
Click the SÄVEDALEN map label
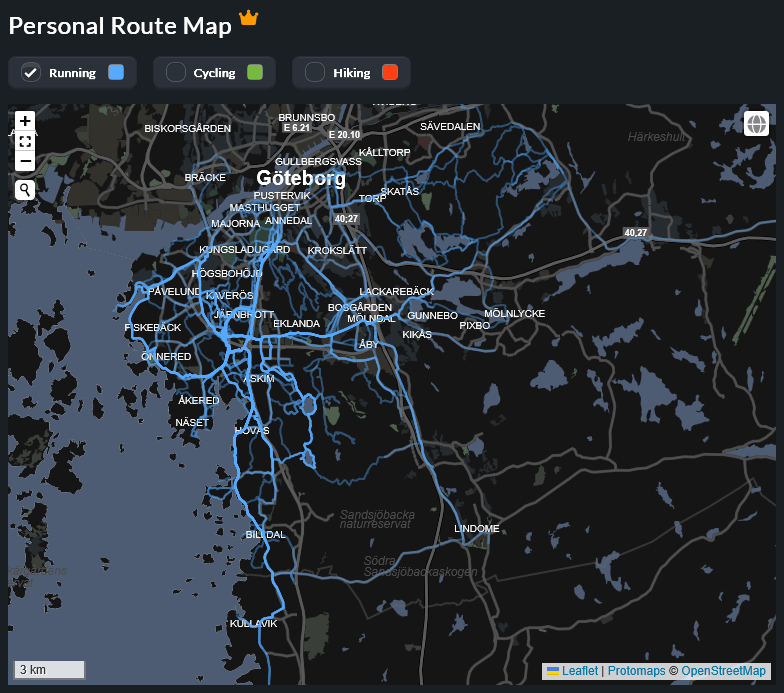coord(450,126)
